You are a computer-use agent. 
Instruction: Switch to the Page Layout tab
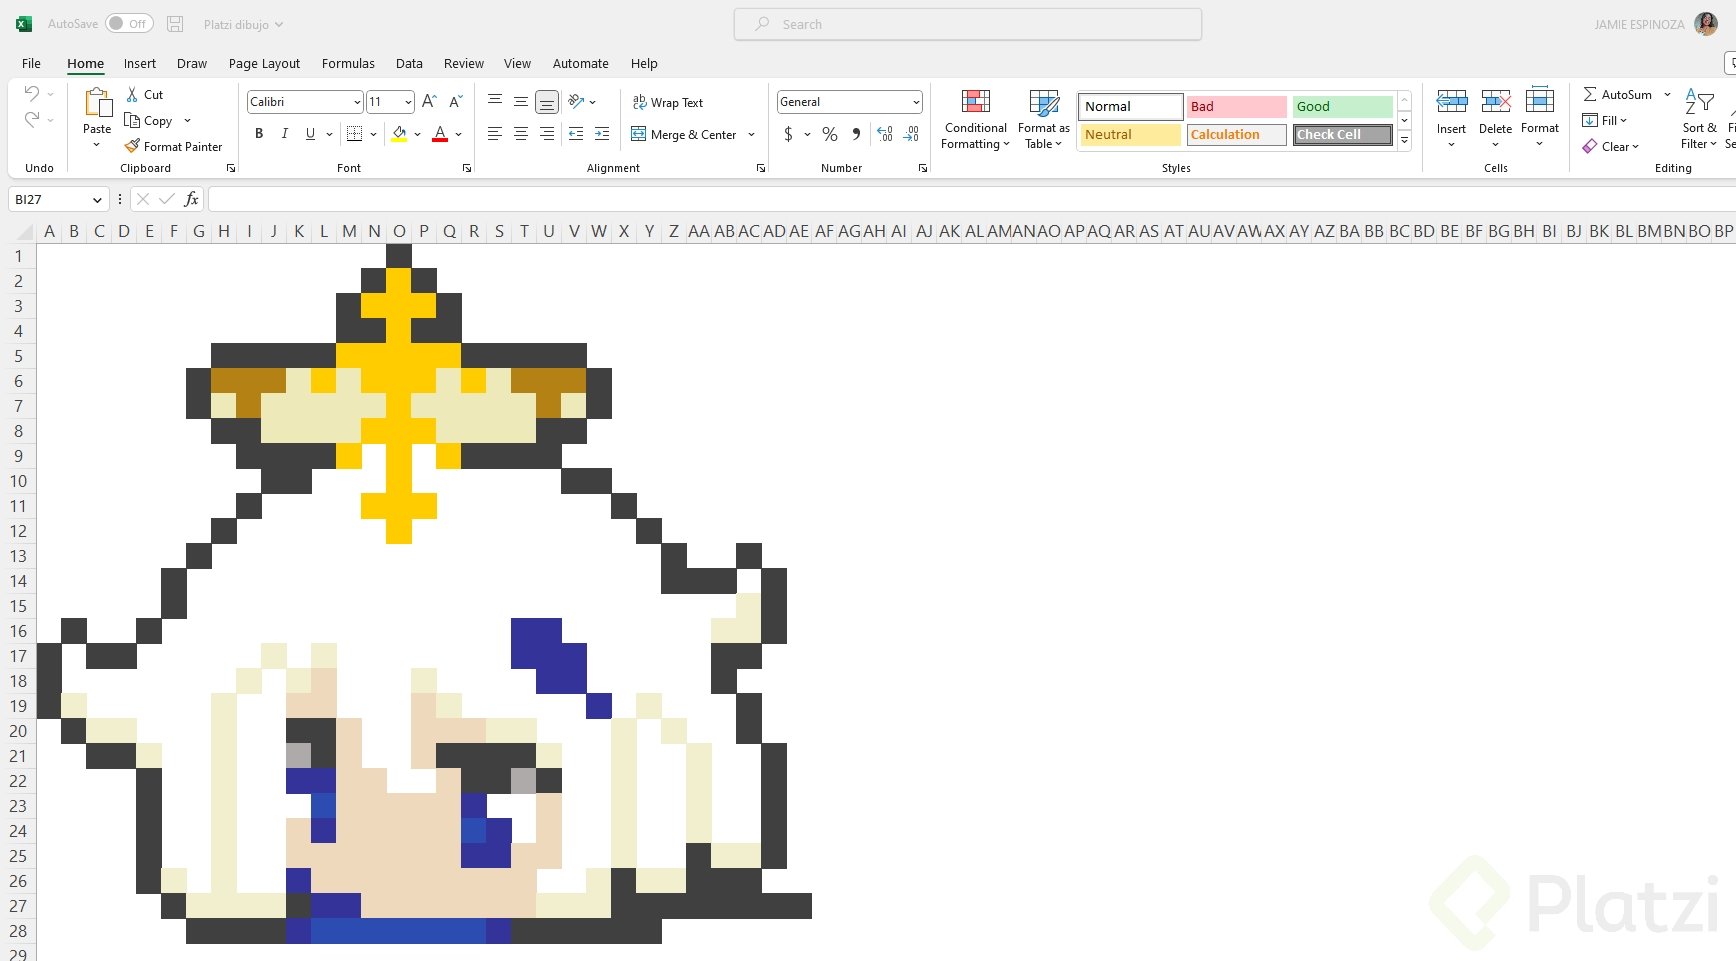(264, 63)
